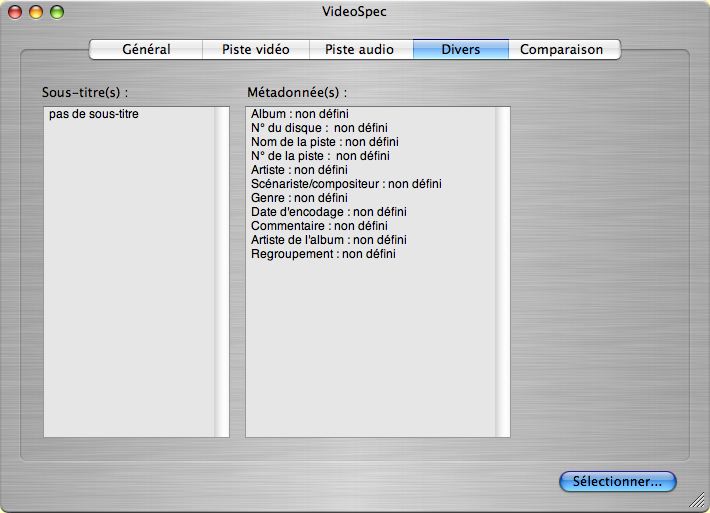
Task: Select 'Regroupement : non défini' line
Action: point(323,254)
